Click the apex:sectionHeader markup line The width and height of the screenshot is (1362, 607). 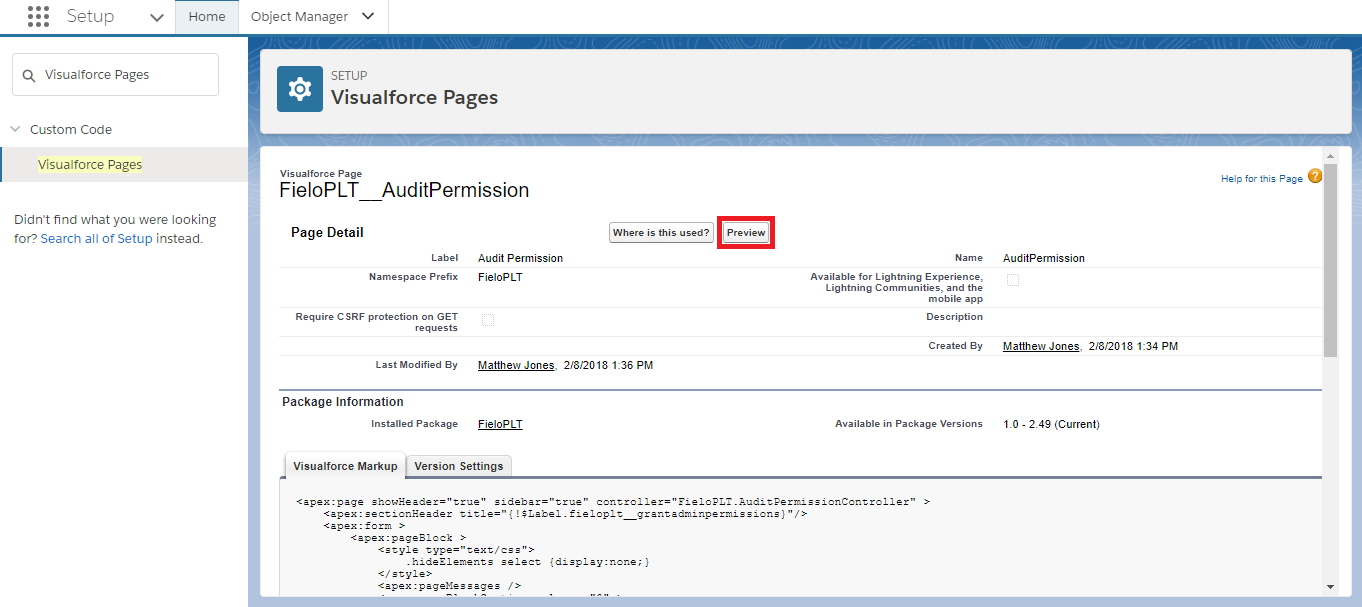565,513
